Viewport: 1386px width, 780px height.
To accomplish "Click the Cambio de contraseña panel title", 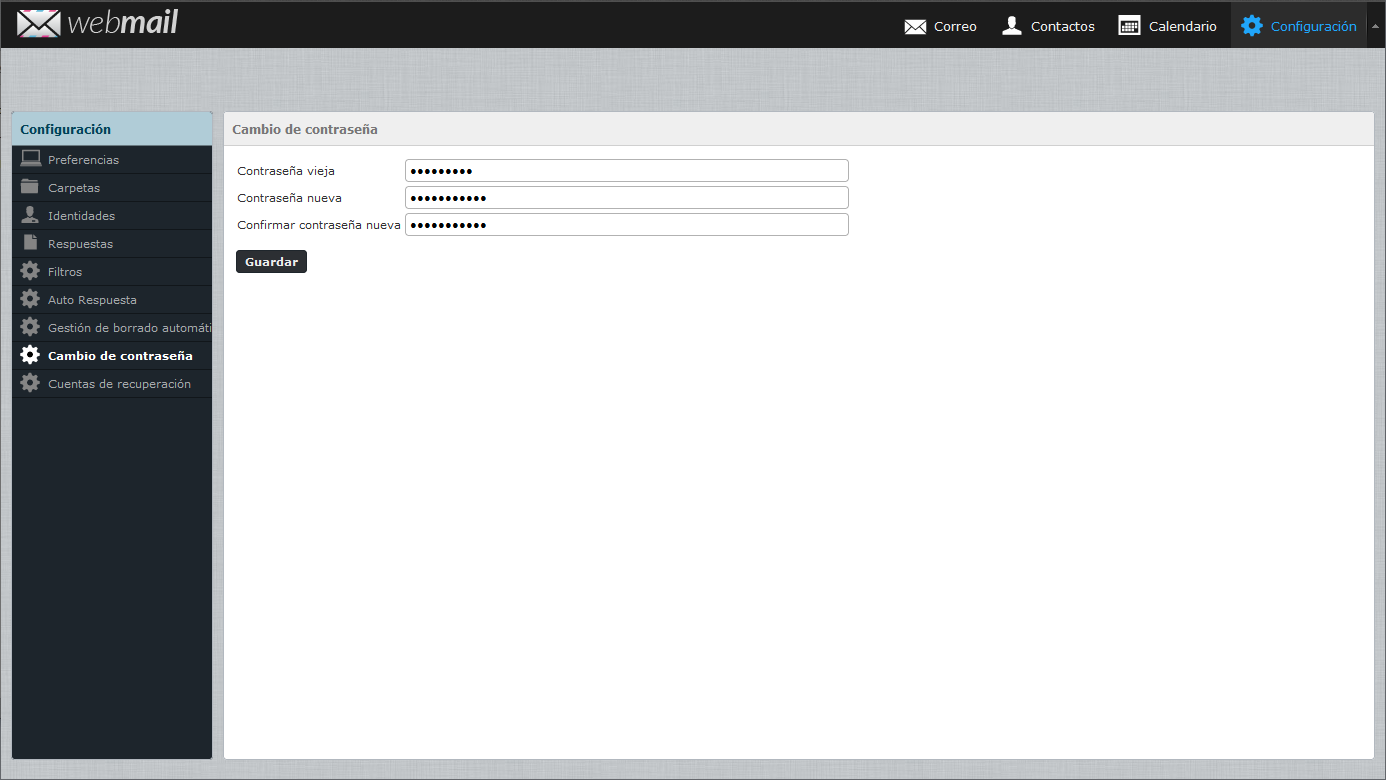I will pyautogui.click(x=305, y=130).
